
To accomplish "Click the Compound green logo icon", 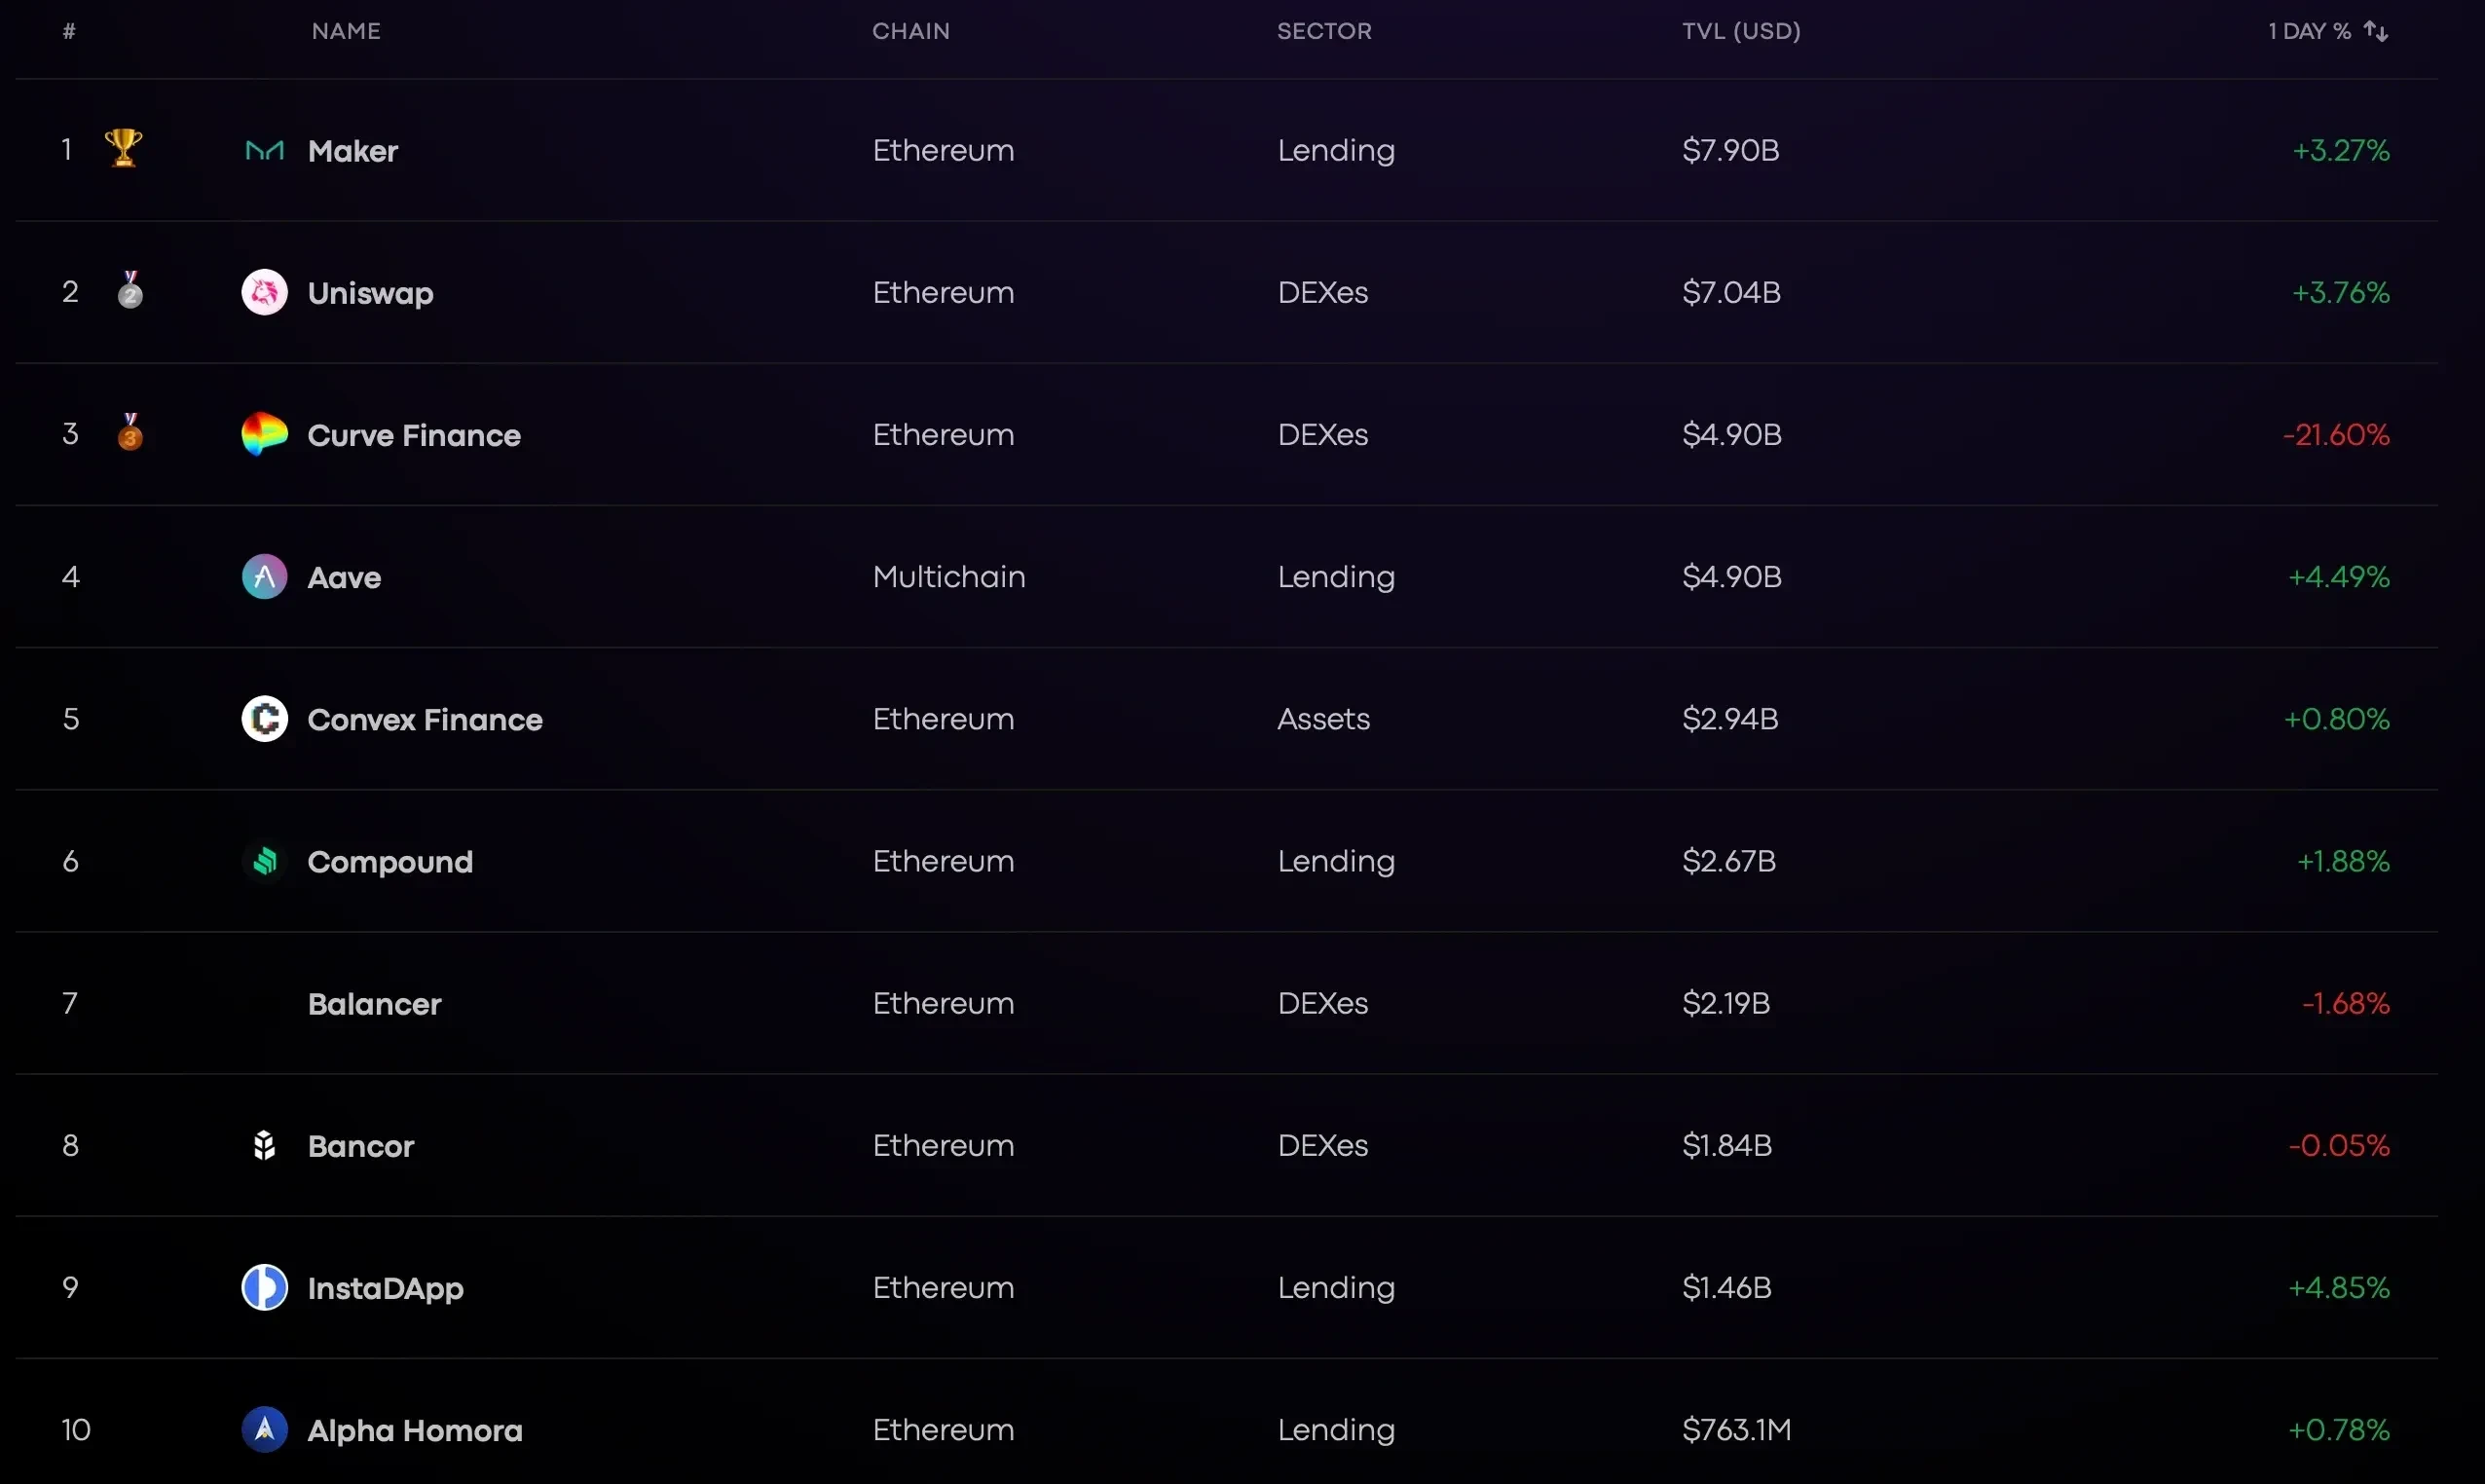I will point(264,861).
